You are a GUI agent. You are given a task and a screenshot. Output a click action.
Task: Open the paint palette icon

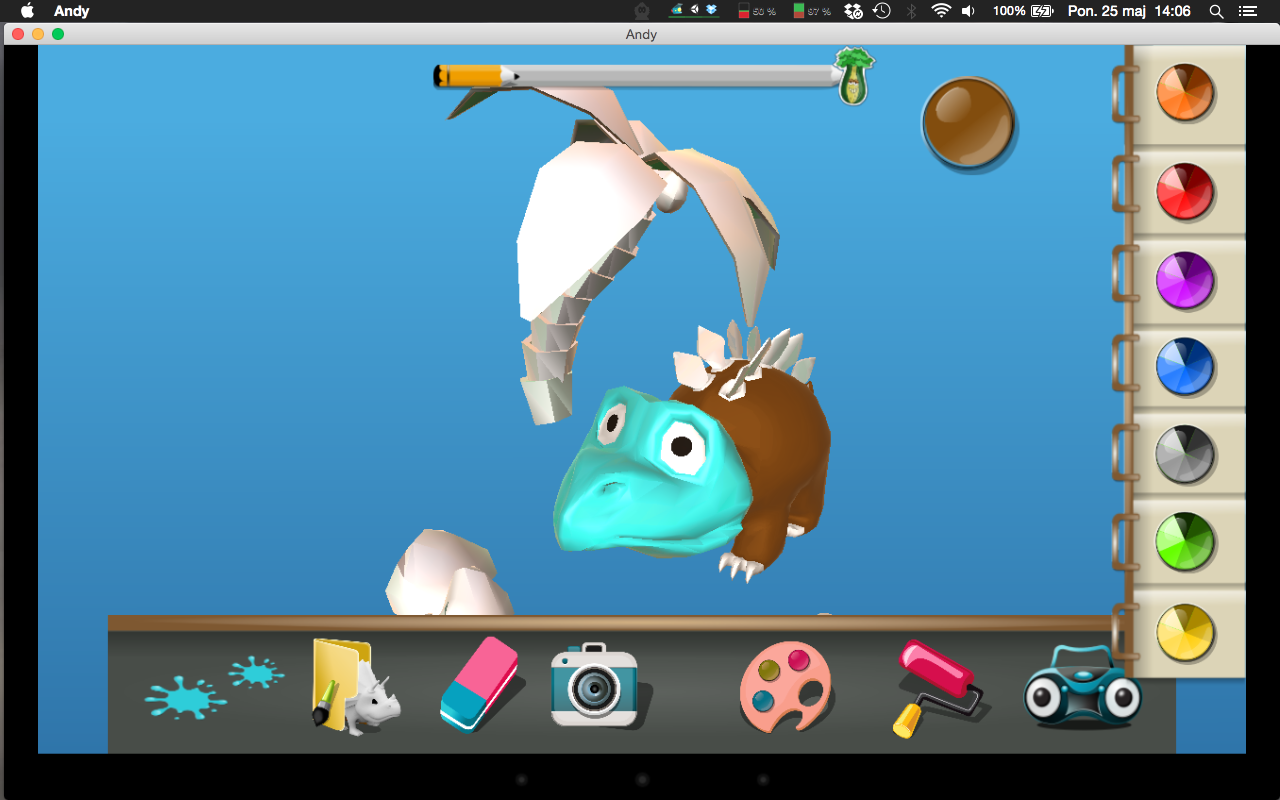785,686
